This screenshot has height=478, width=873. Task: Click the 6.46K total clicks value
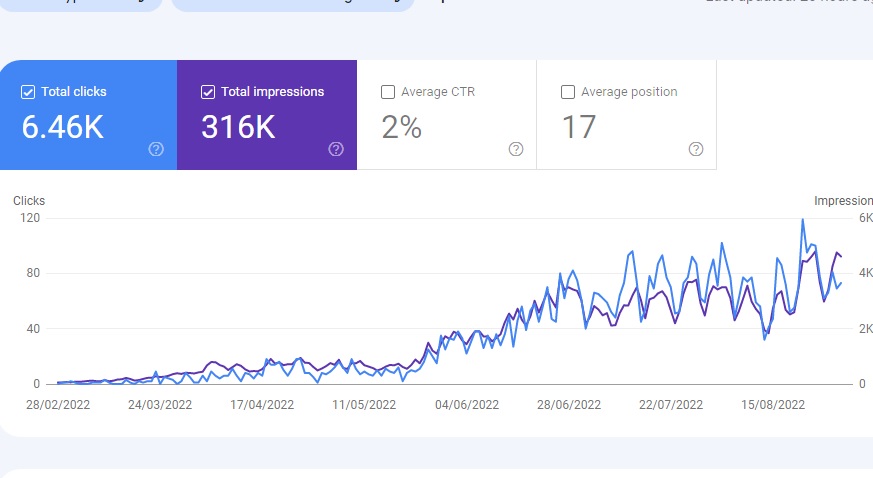pyautogui.click(x=62, y=127)
